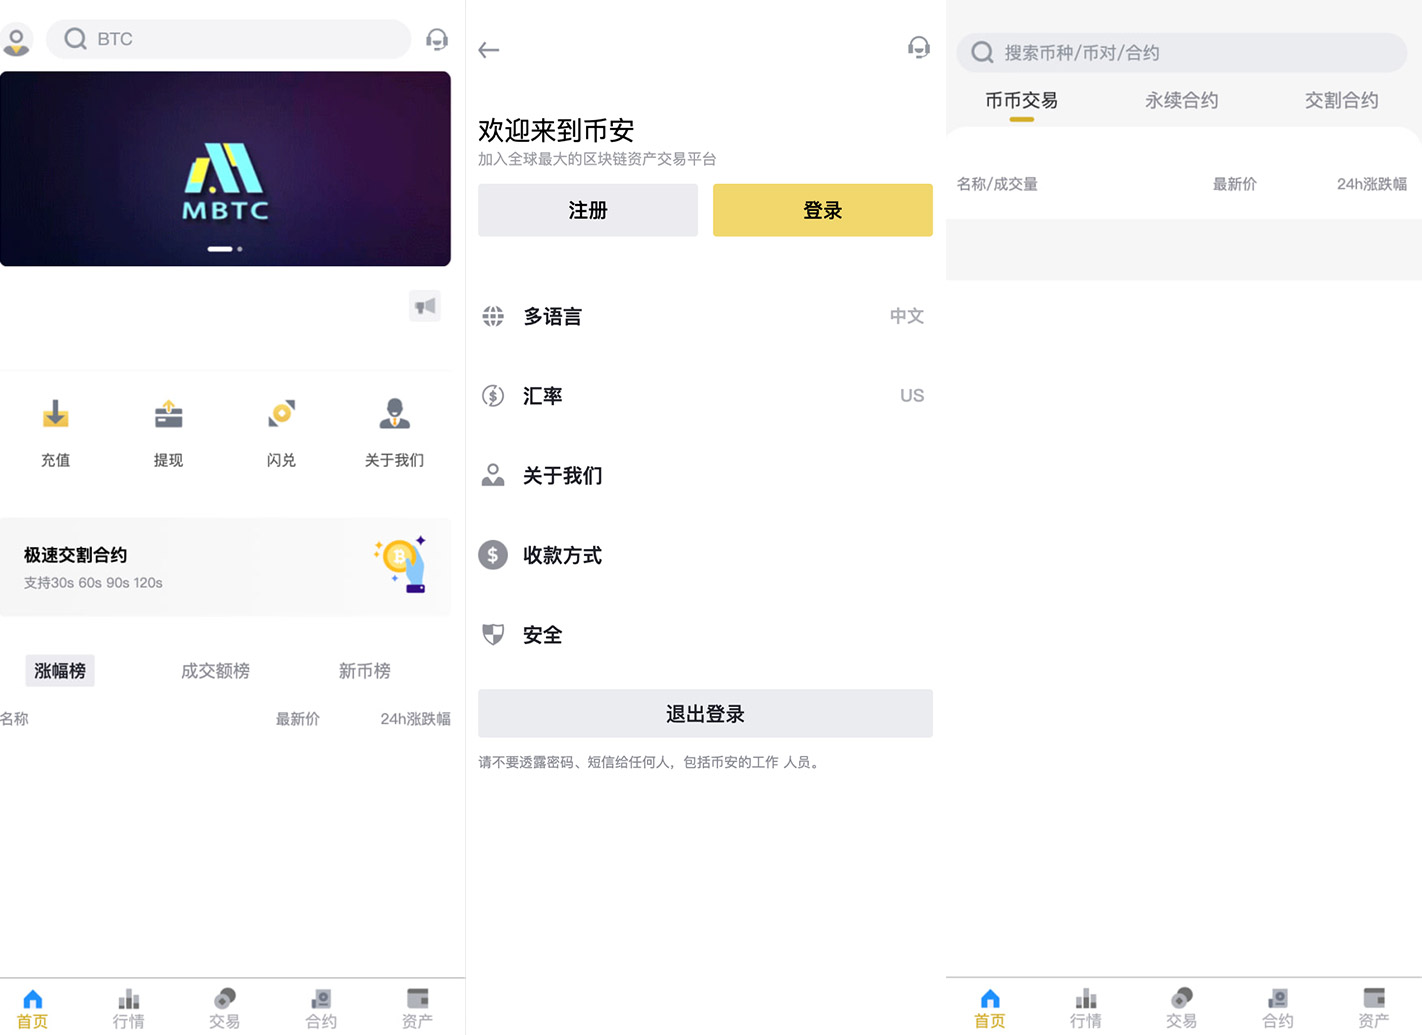1422x1035 pixels.
Task: Sort by 最新价 in left screen list
Action: [298, 719]
